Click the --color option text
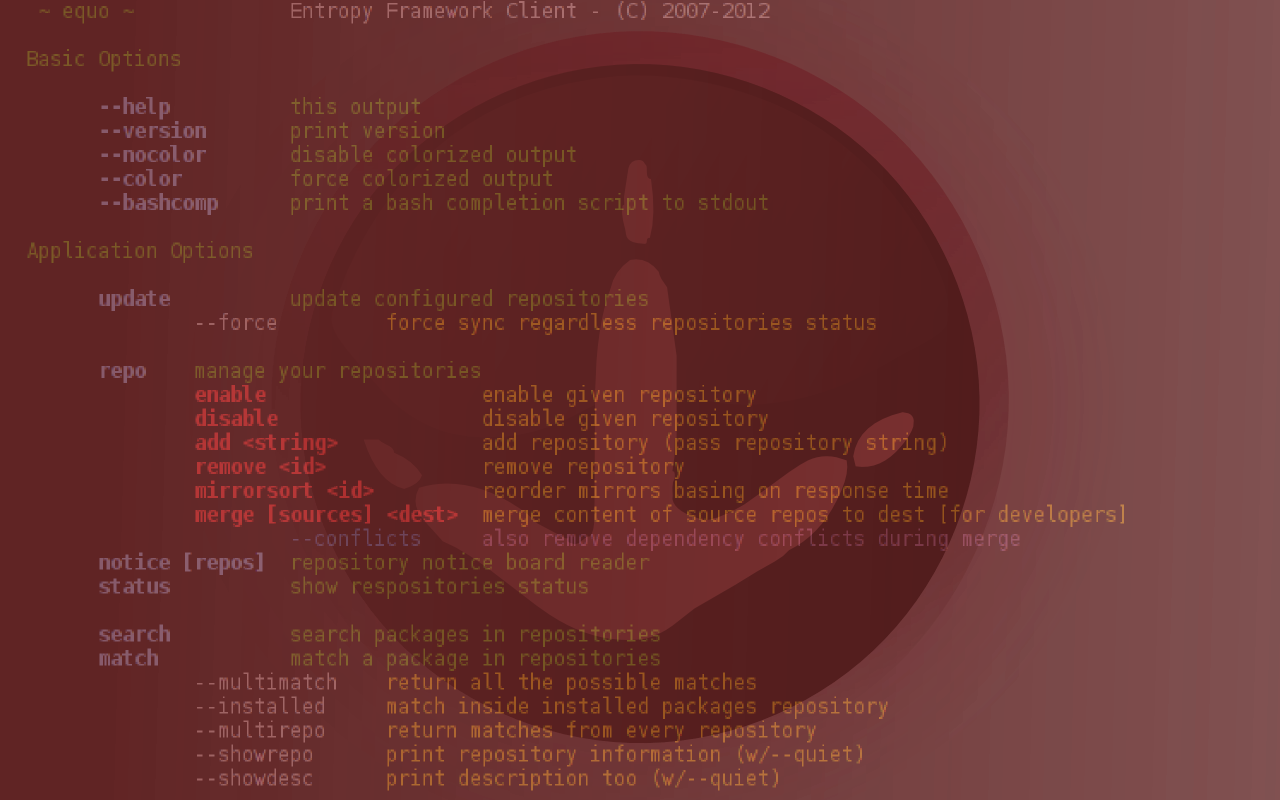 (x=140, y=179)
